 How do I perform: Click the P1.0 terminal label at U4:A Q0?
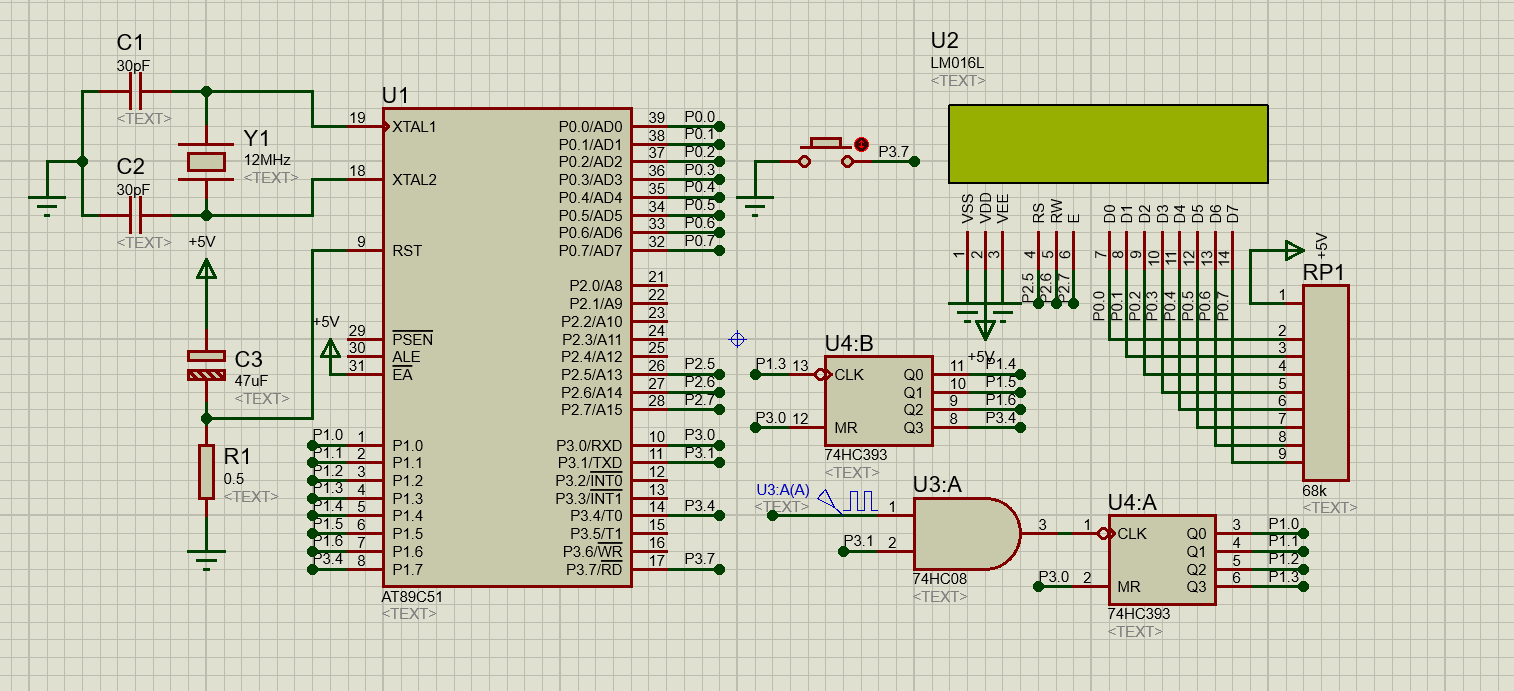click(x=1284, y=524)
